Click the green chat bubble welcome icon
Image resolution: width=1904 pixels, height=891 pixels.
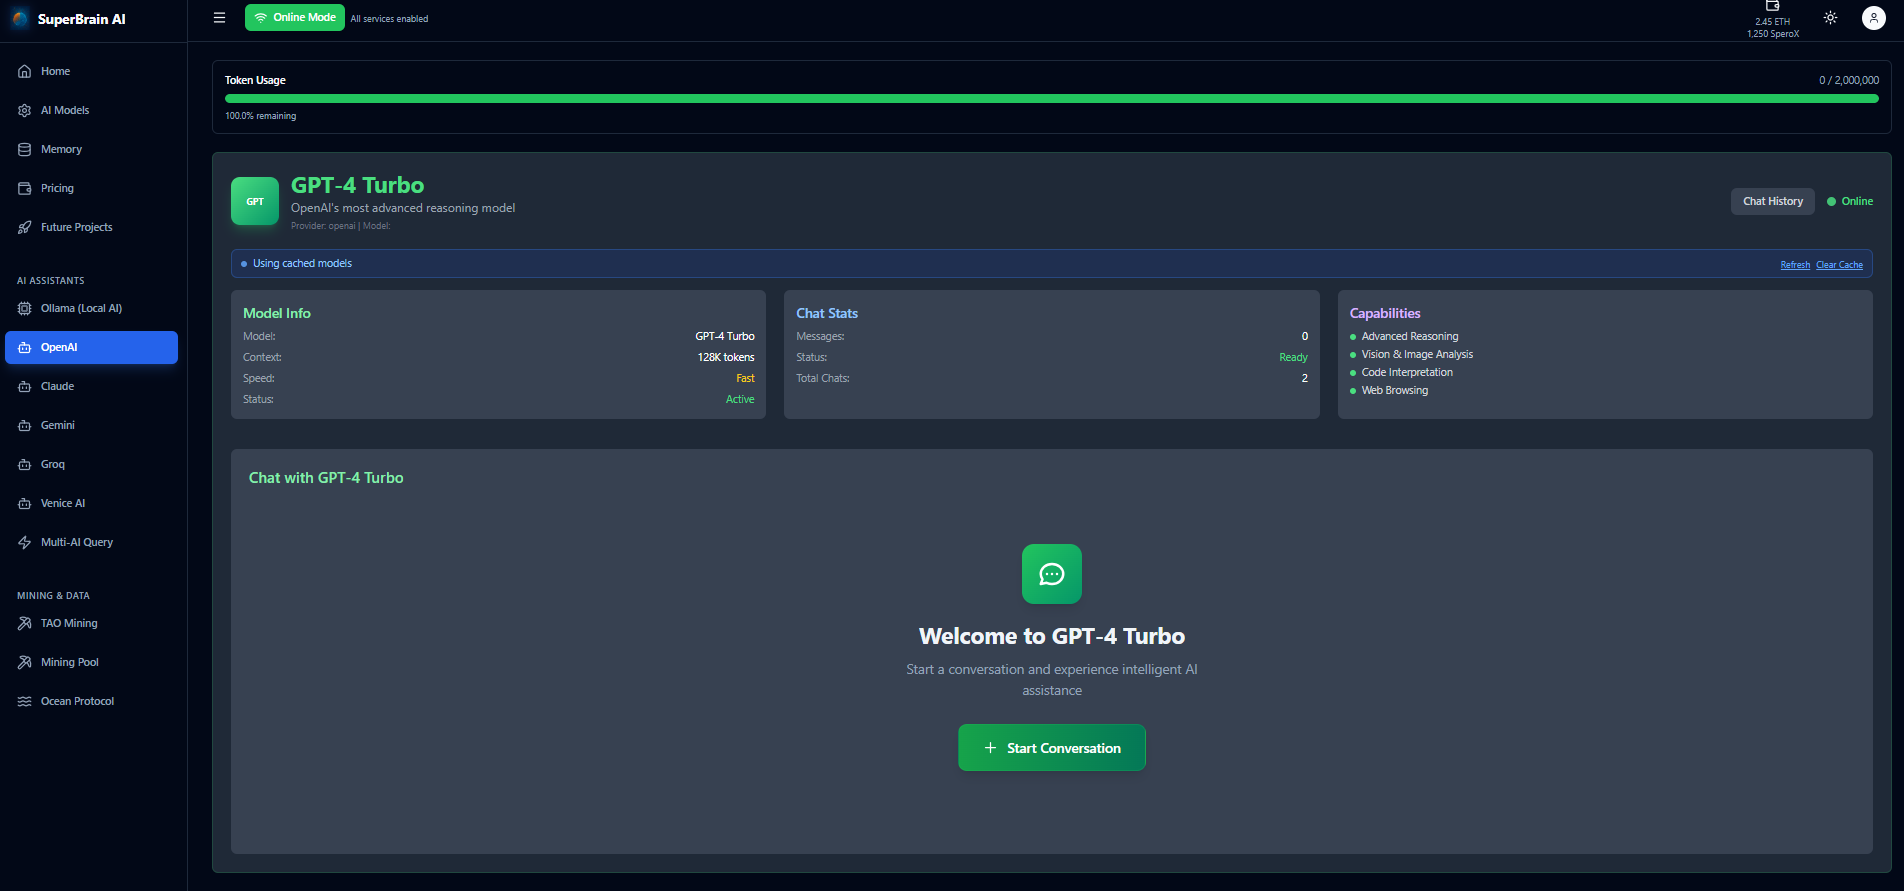click(x=1052, y=574)
